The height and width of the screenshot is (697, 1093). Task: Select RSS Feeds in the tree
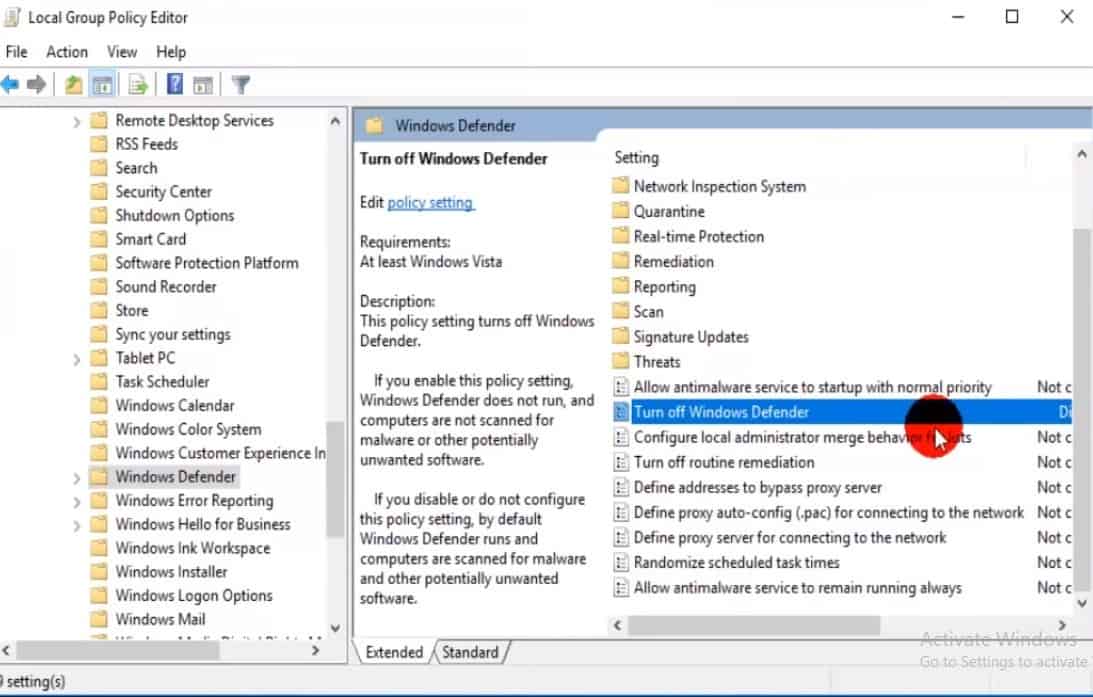[x=146, y=144]
